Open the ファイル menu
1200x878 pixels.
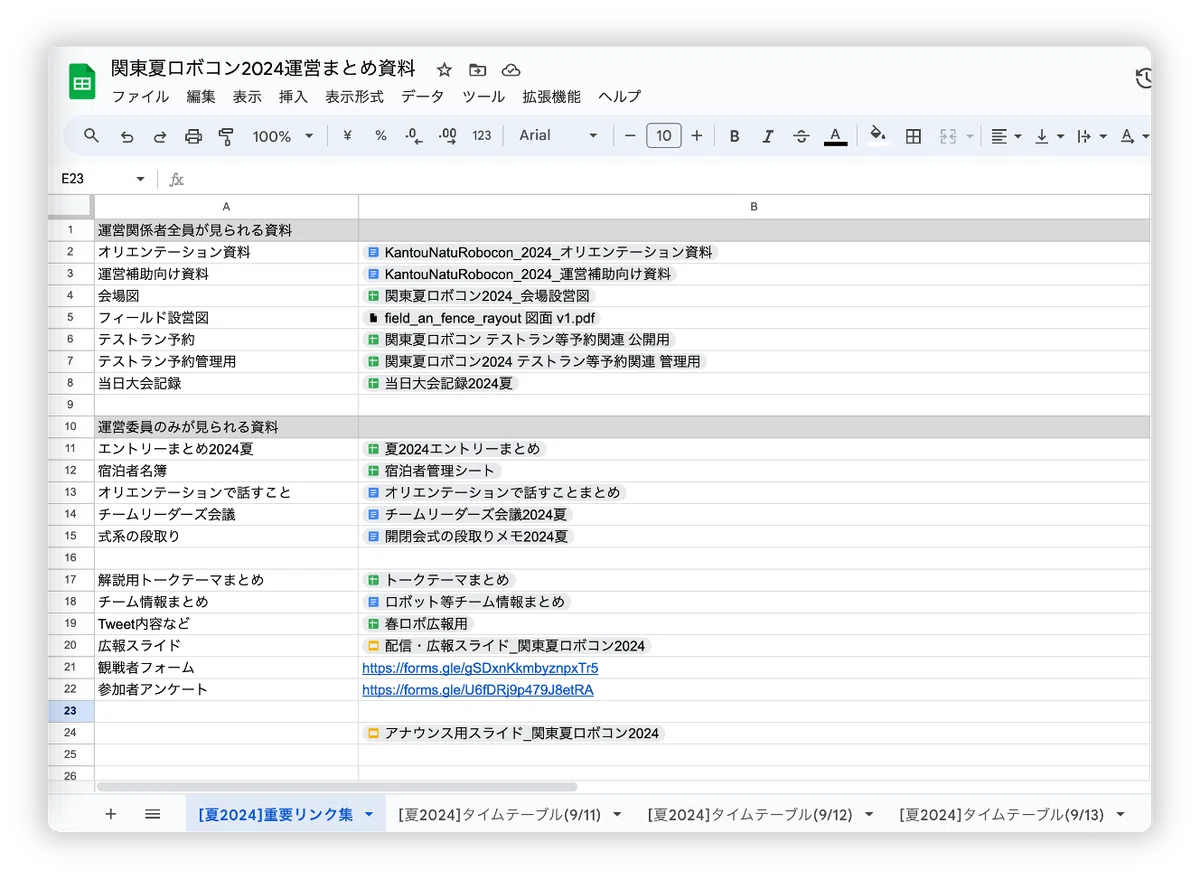point(140,97)
